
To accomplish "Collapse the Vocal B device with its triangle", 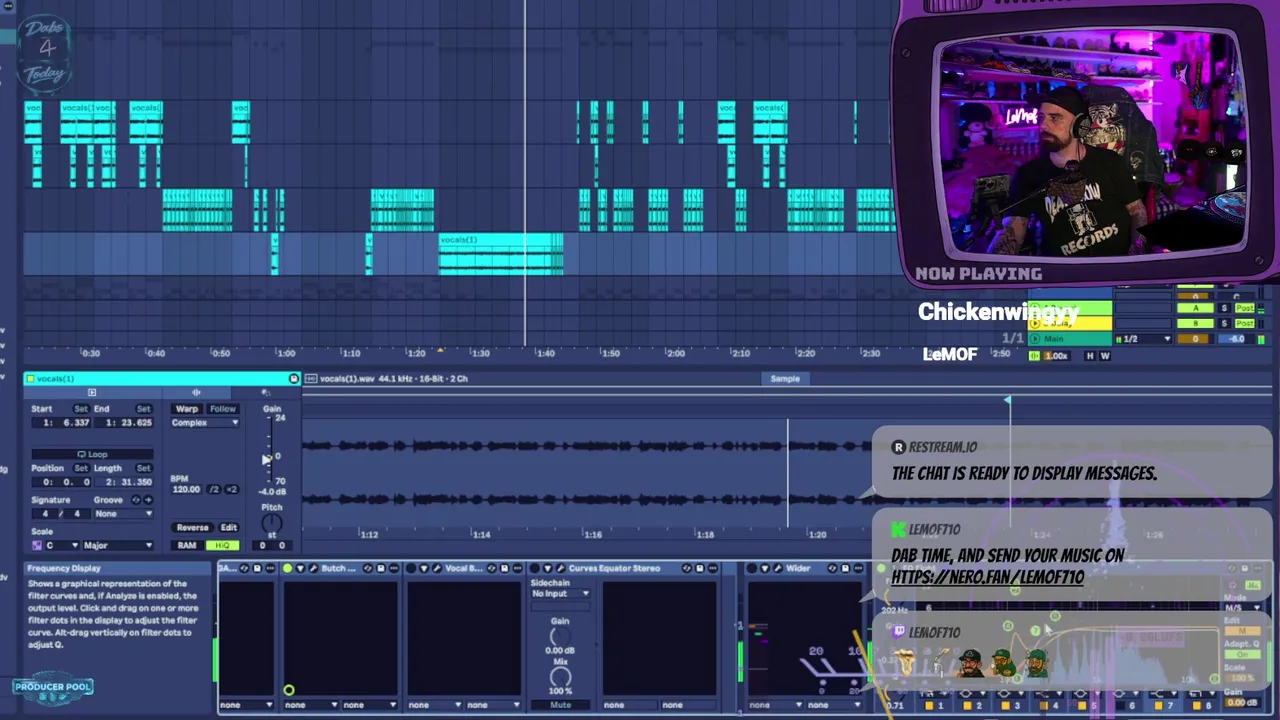I will click(424, 568).
